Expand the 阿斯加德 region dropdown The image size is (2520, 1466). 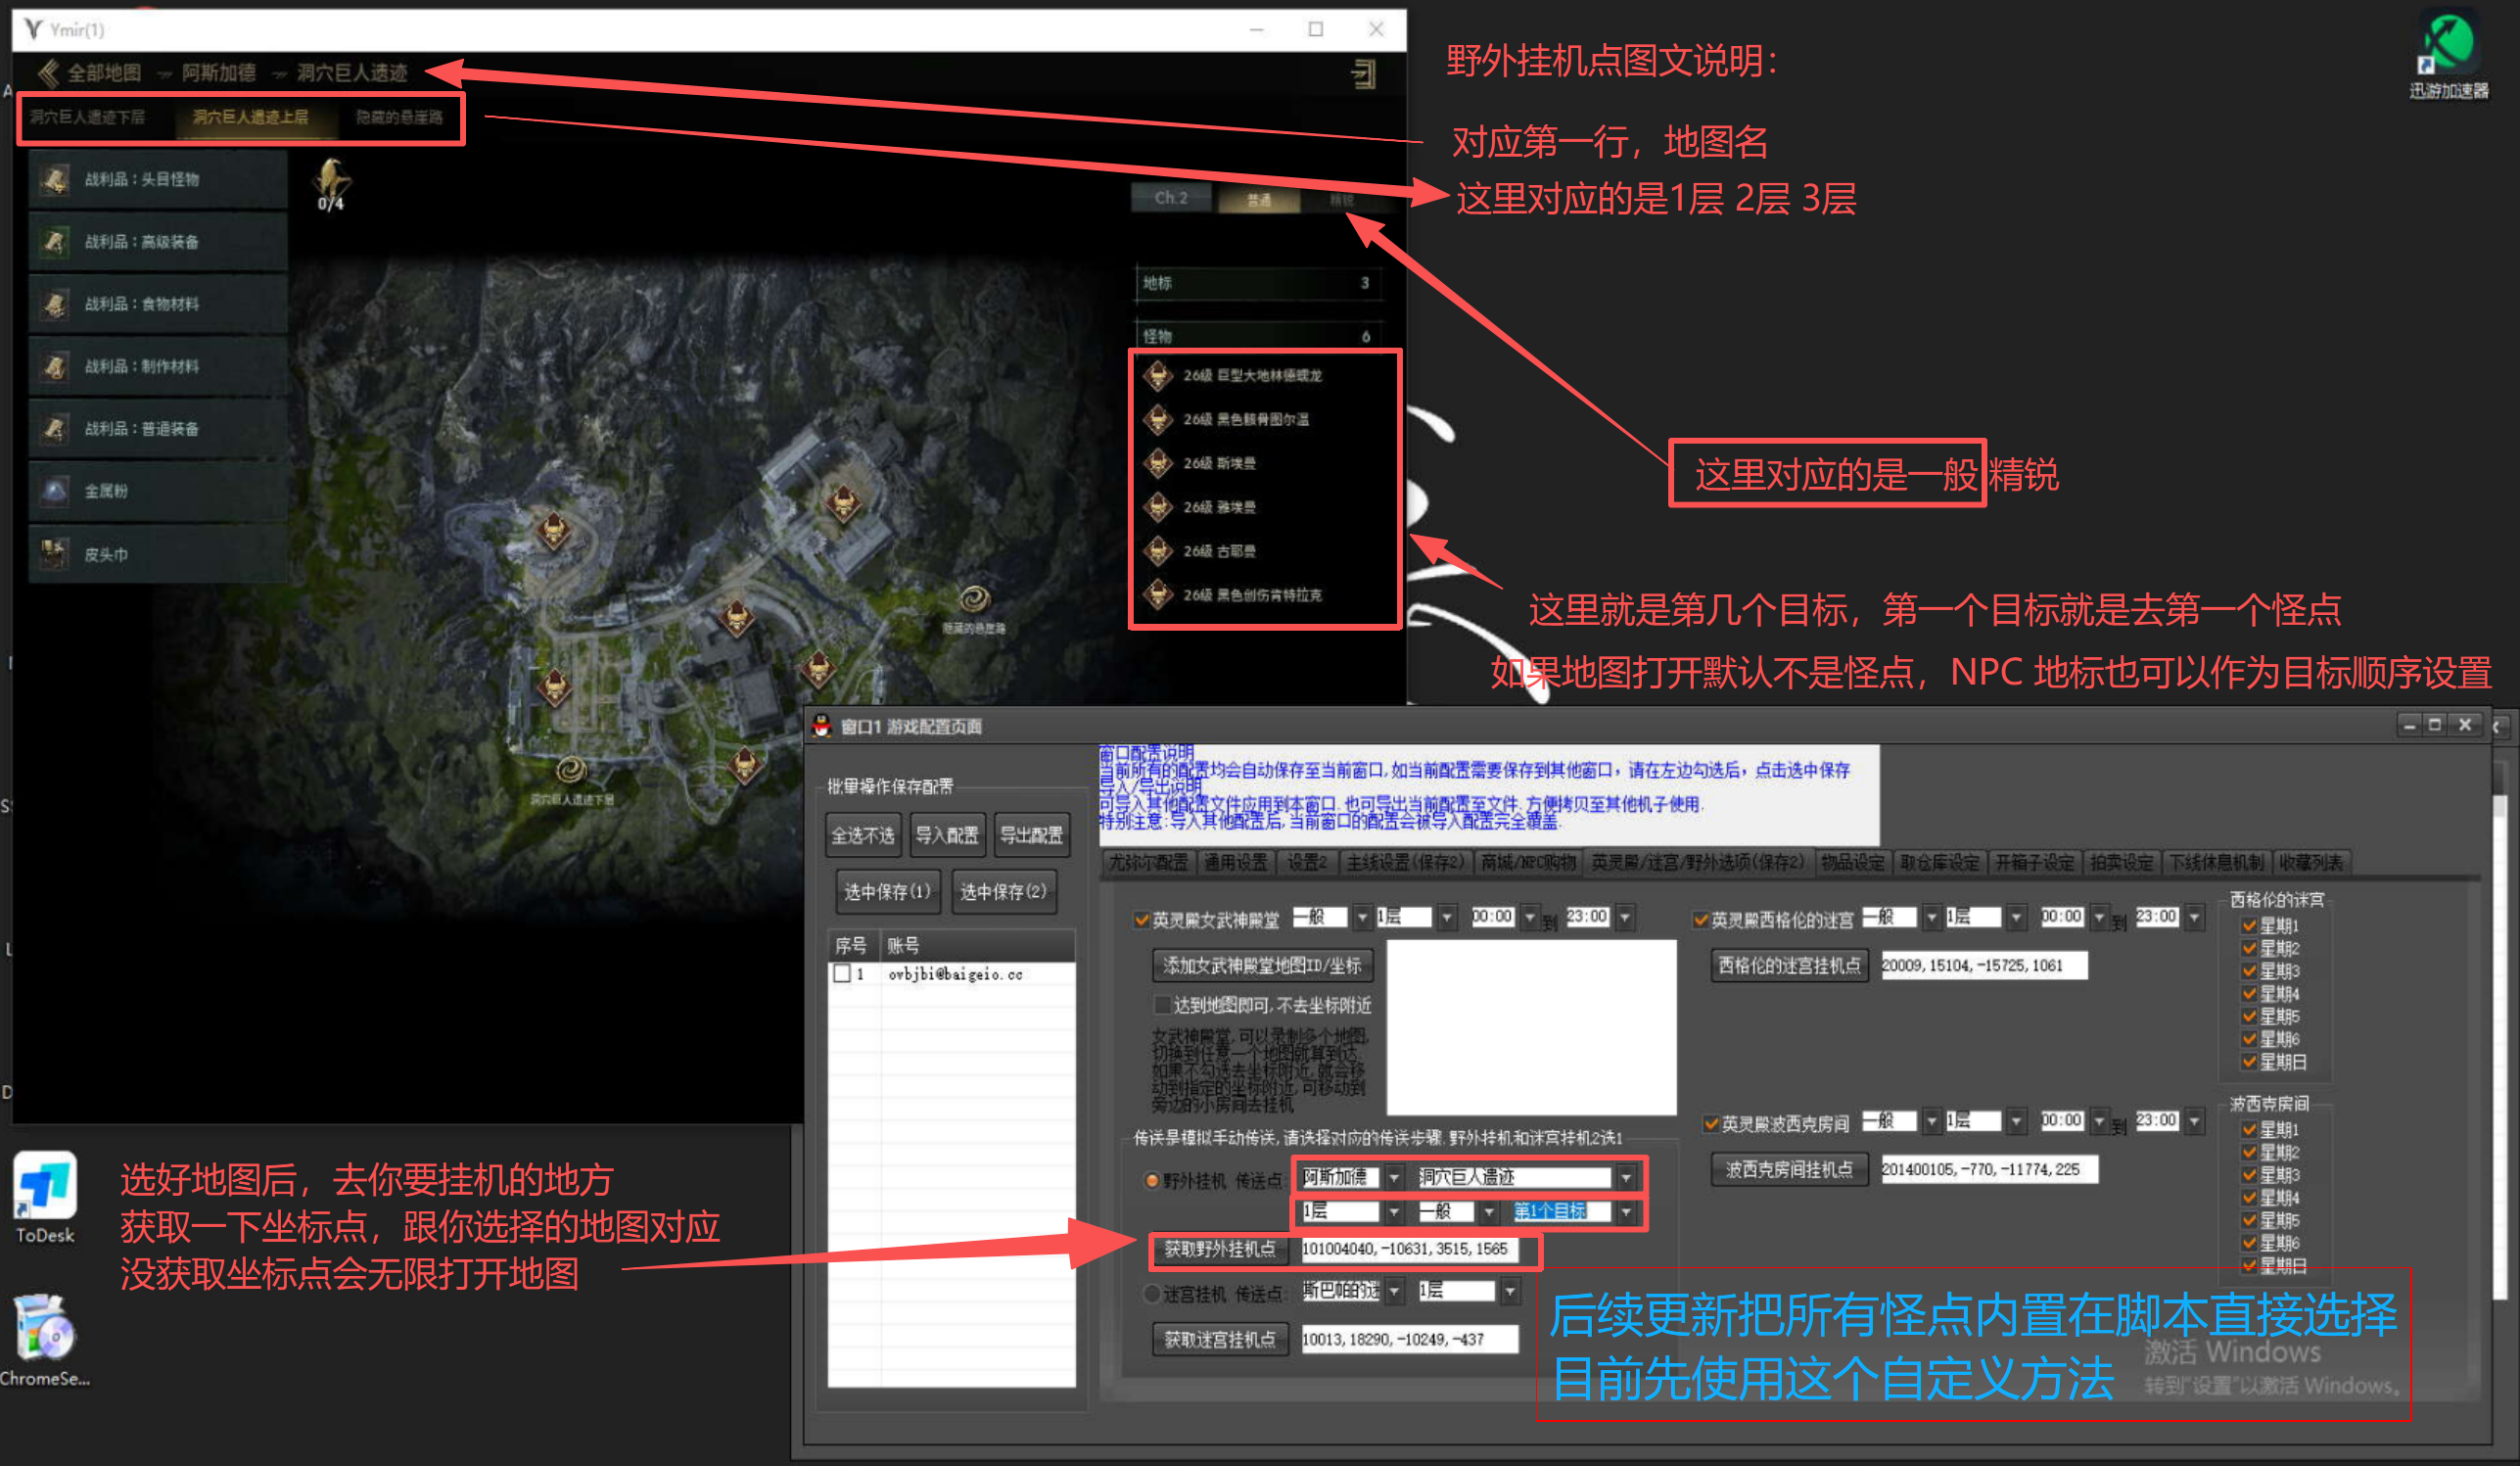click(x=1394, y=1178)
